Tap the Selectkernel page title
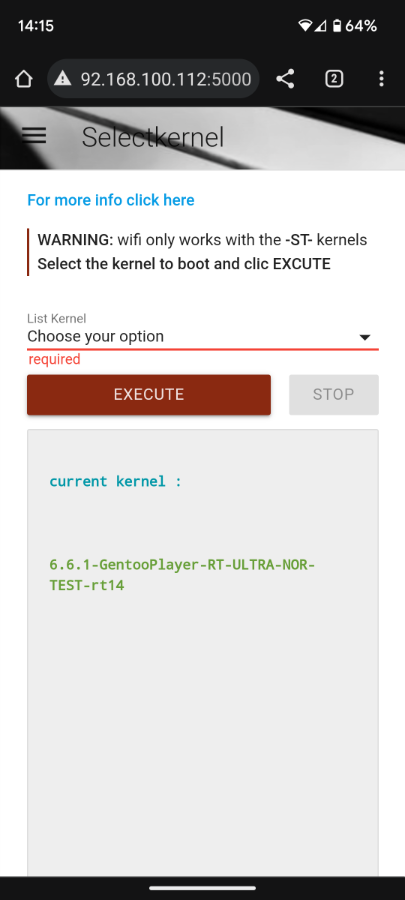This screenshot has height=900, width=405. 153,138
